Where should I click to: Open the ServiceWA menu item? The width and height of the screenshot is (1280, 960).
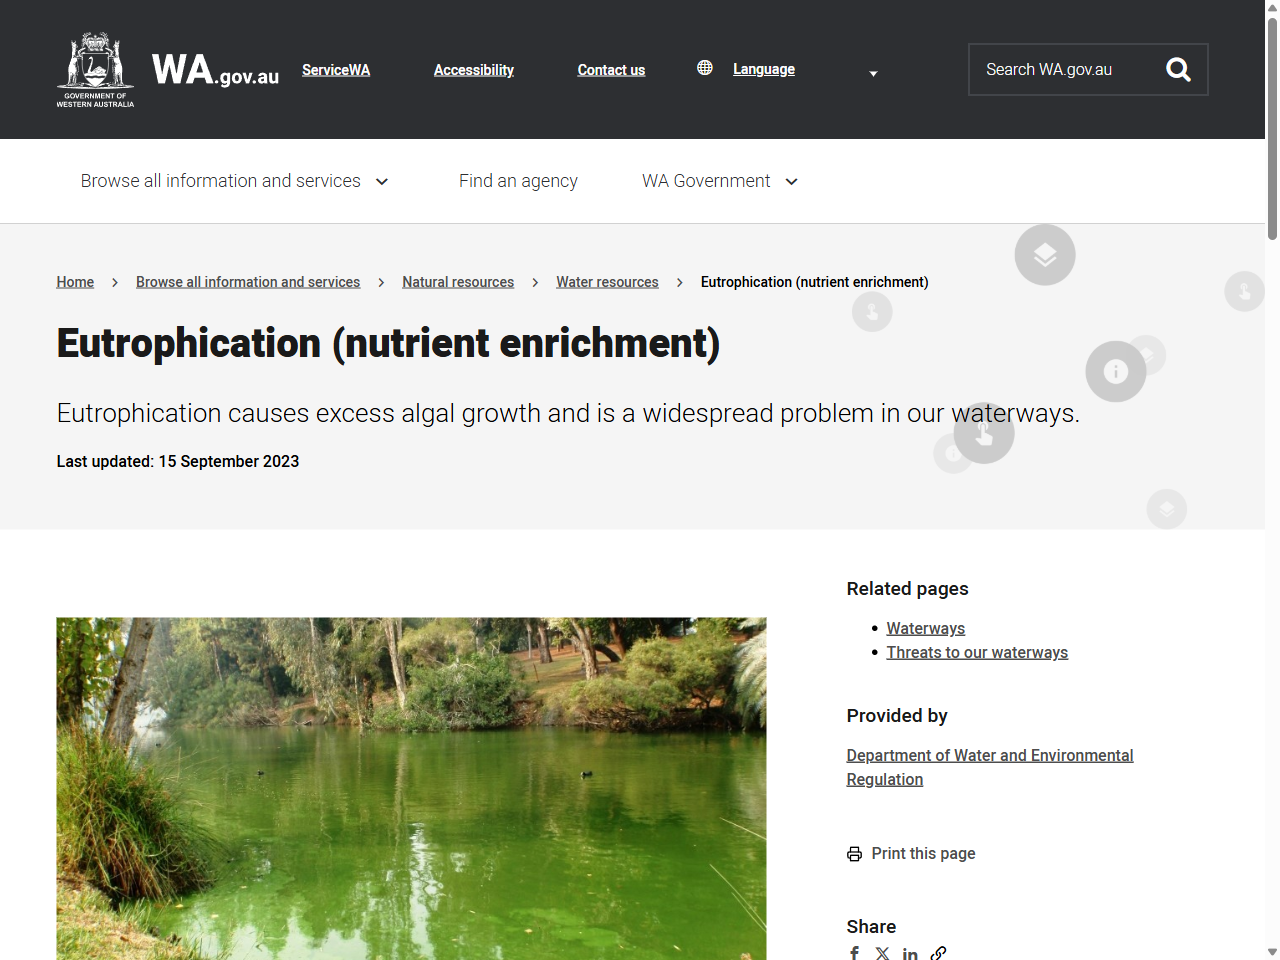[336, 70]
